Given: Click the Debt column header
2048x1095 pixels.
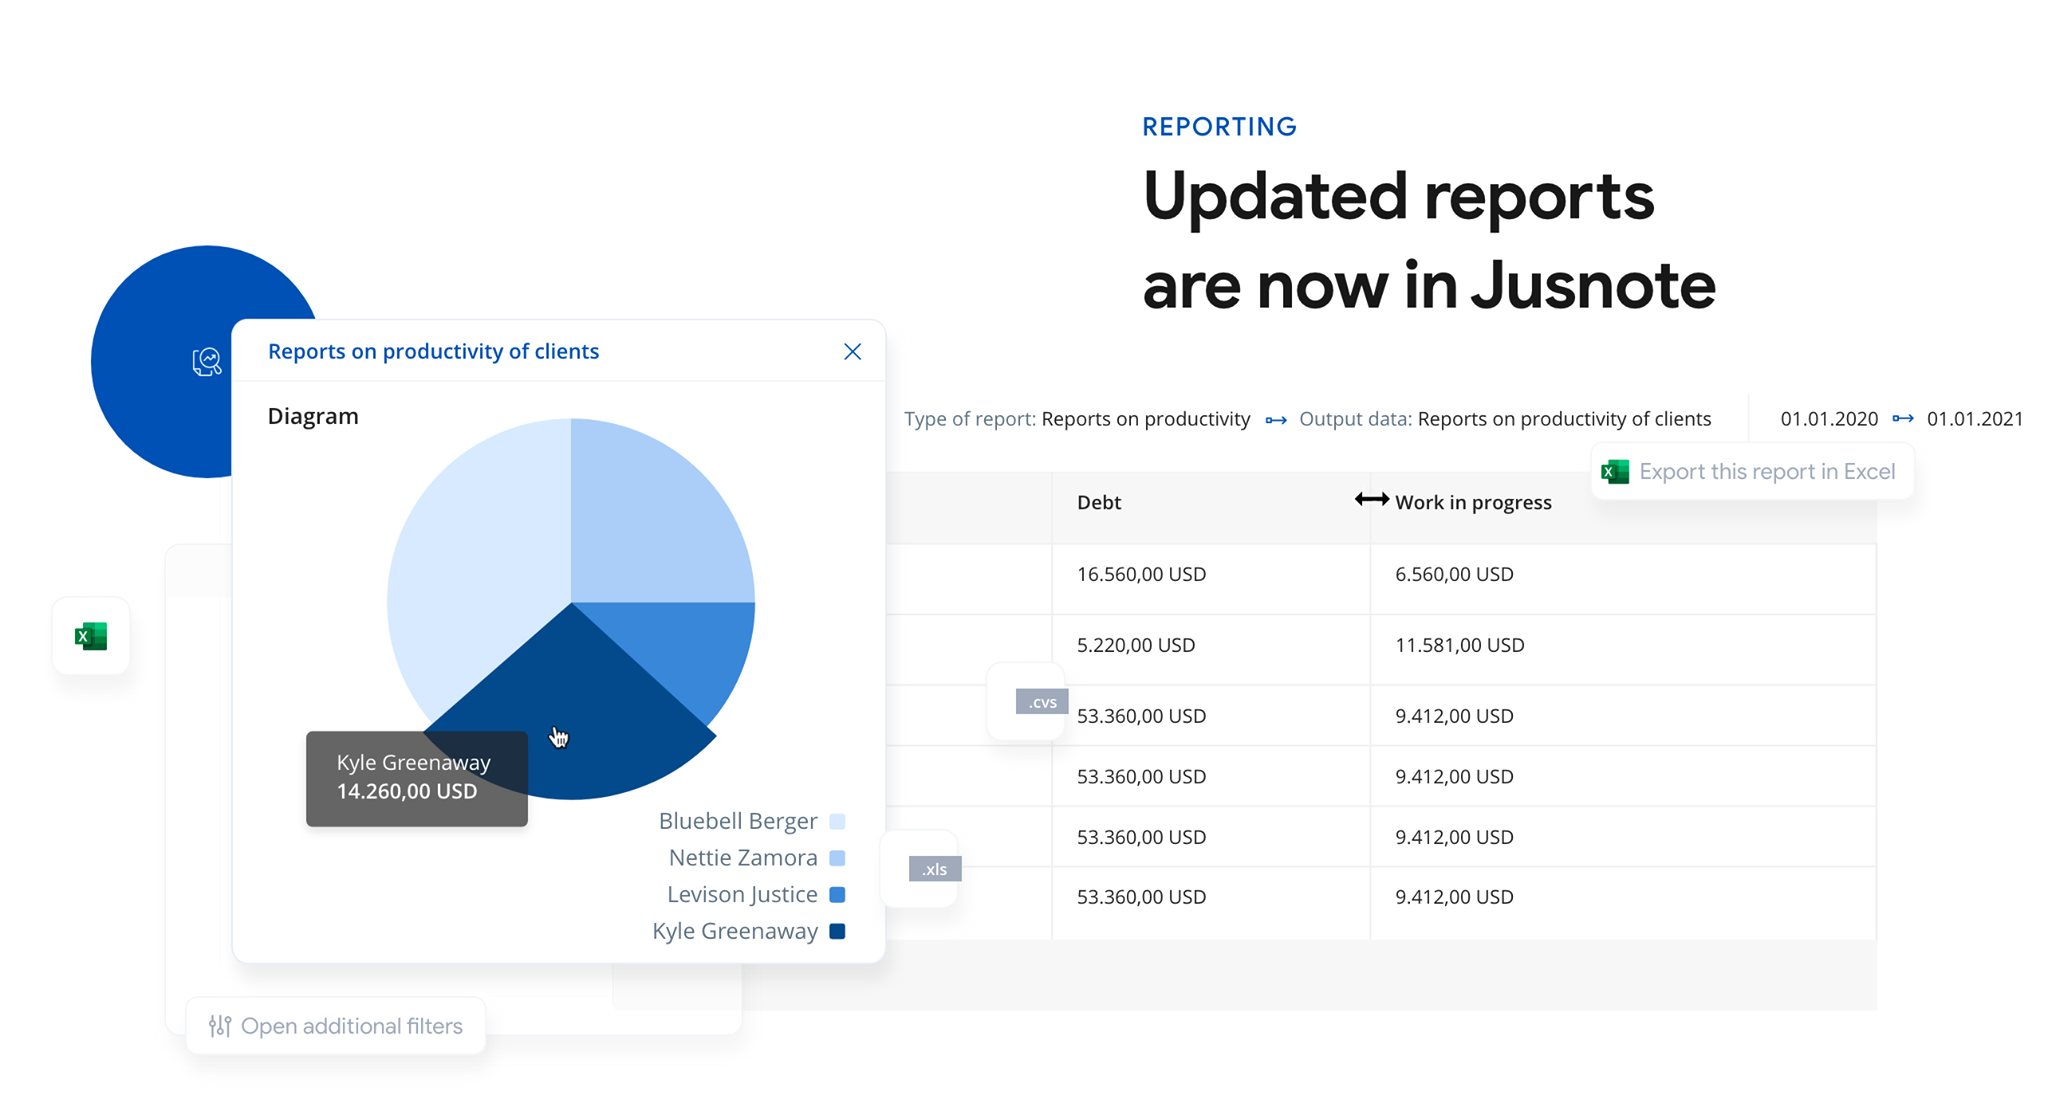Looking at the screenshot, I should (x=1098, y=503).
